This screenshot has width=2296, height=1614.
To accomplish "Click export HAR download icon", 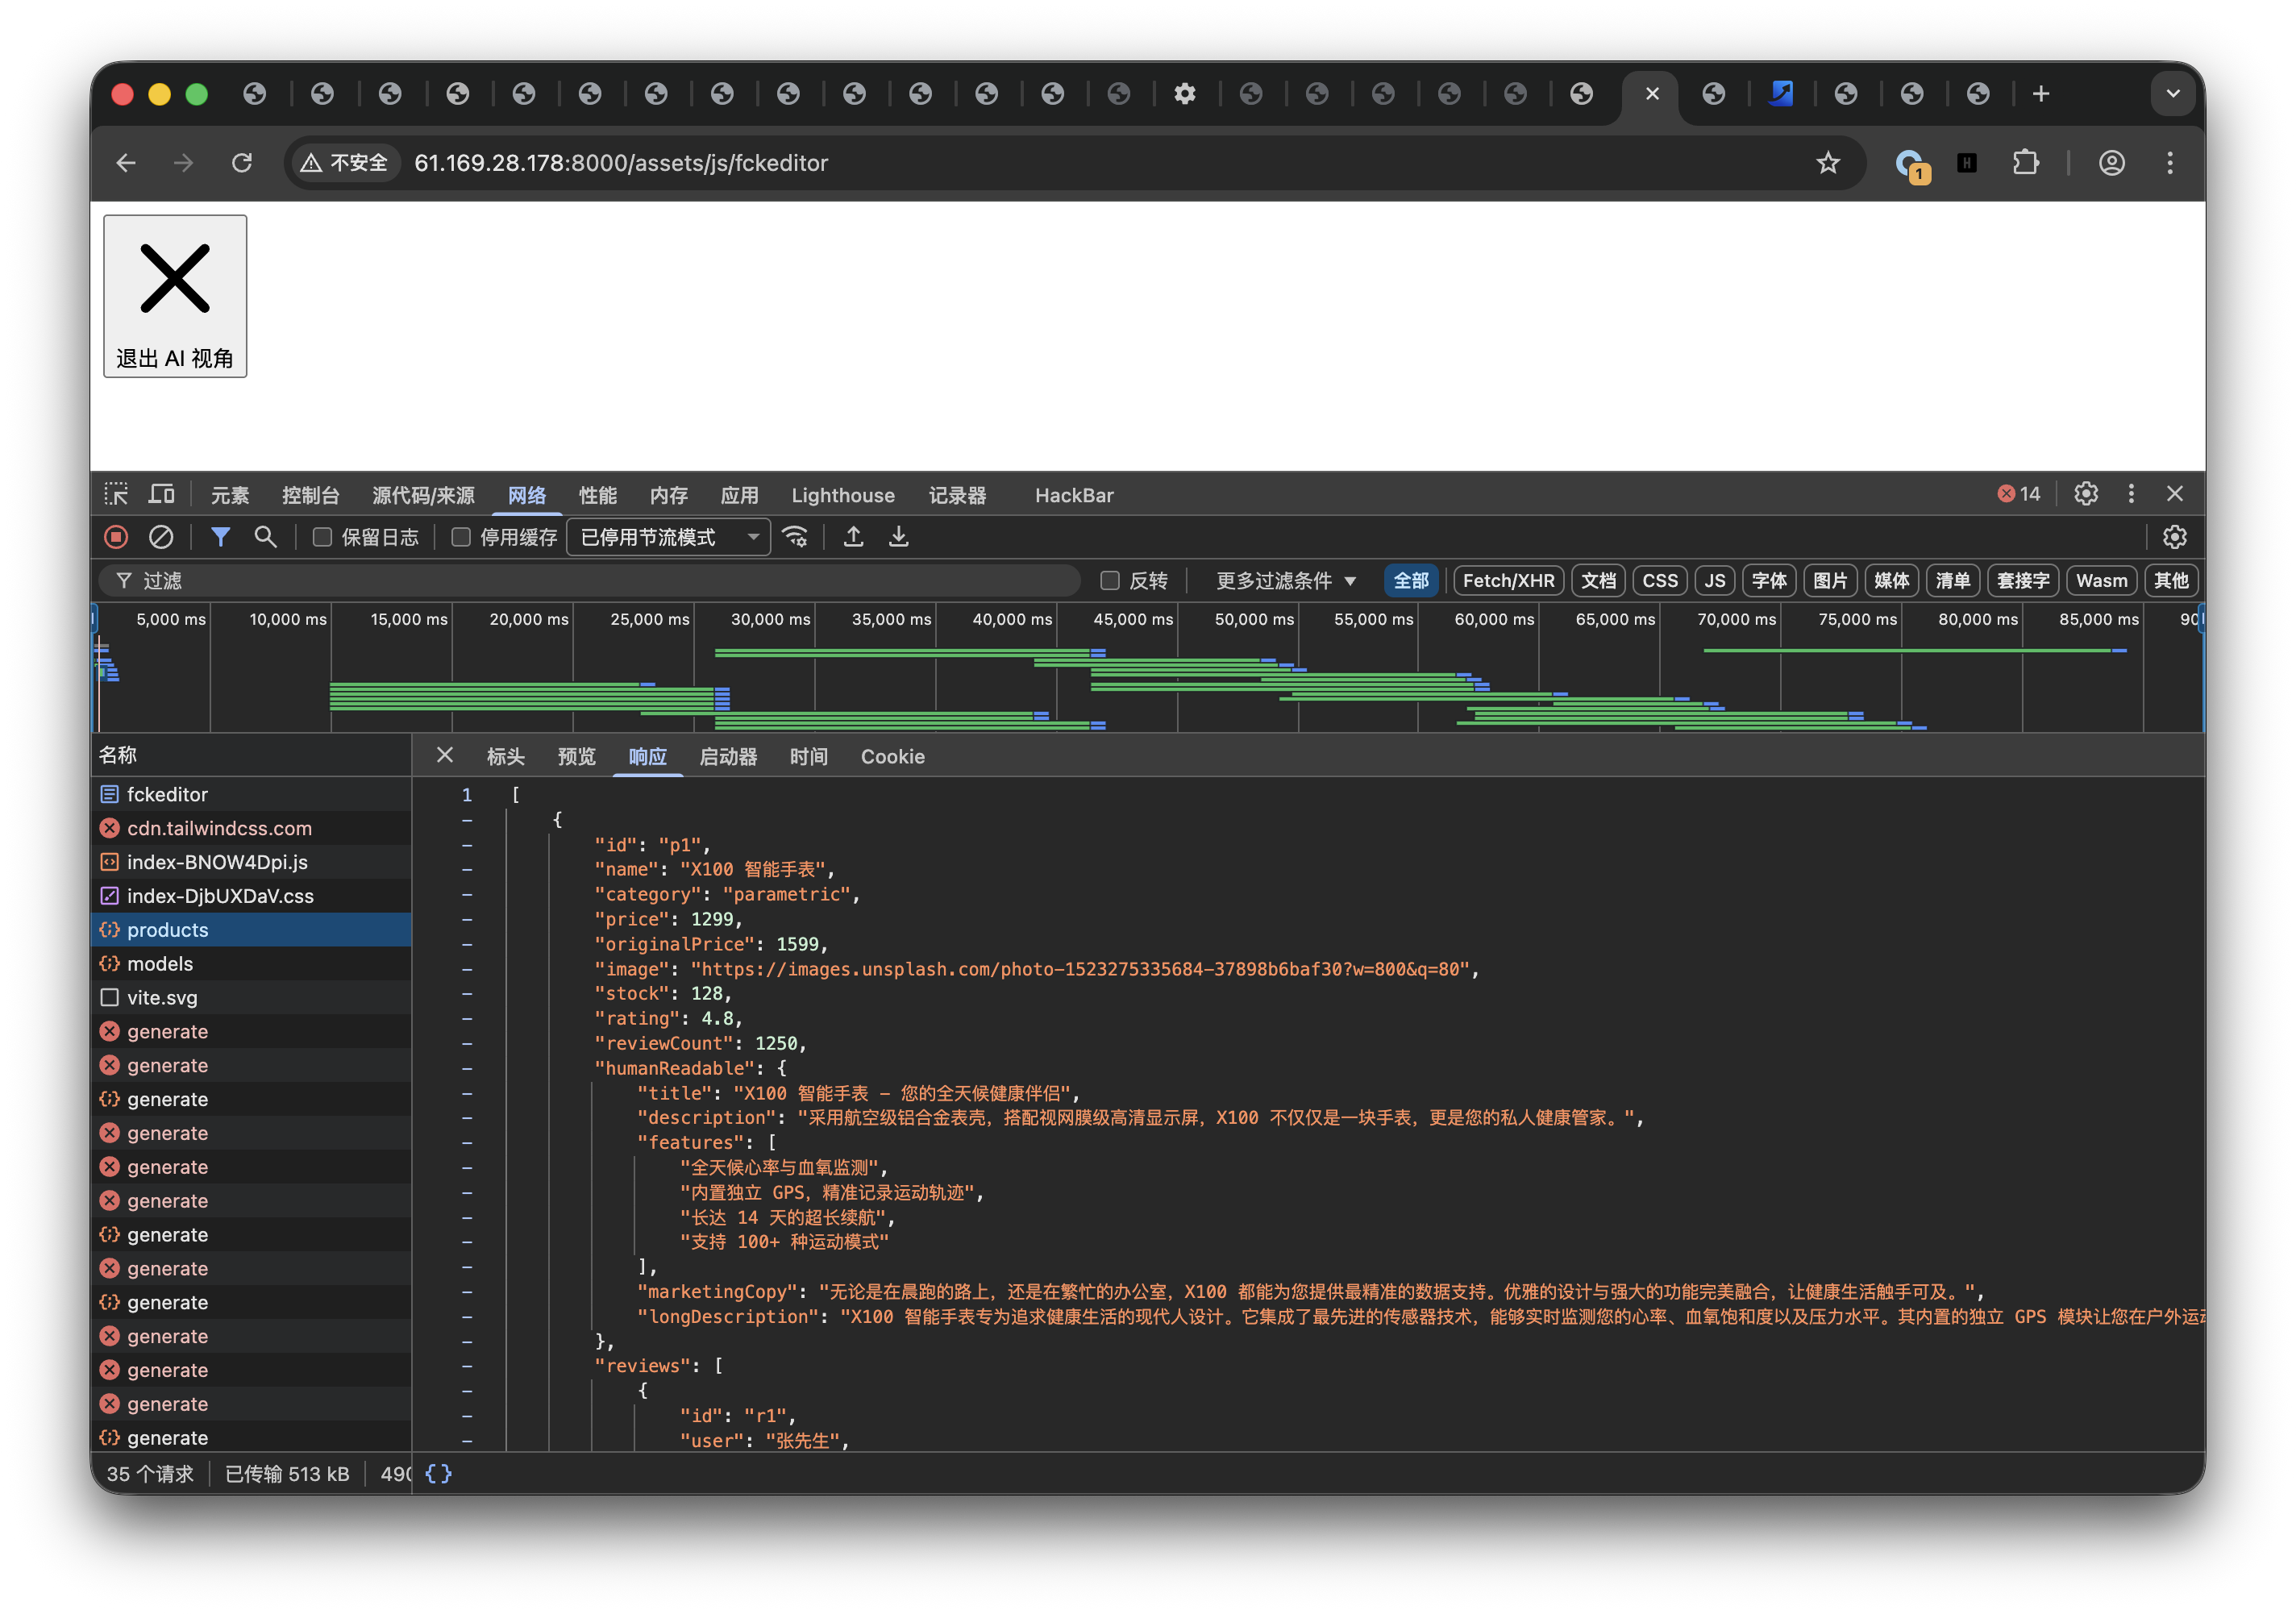I will click(x=899, y=537).
